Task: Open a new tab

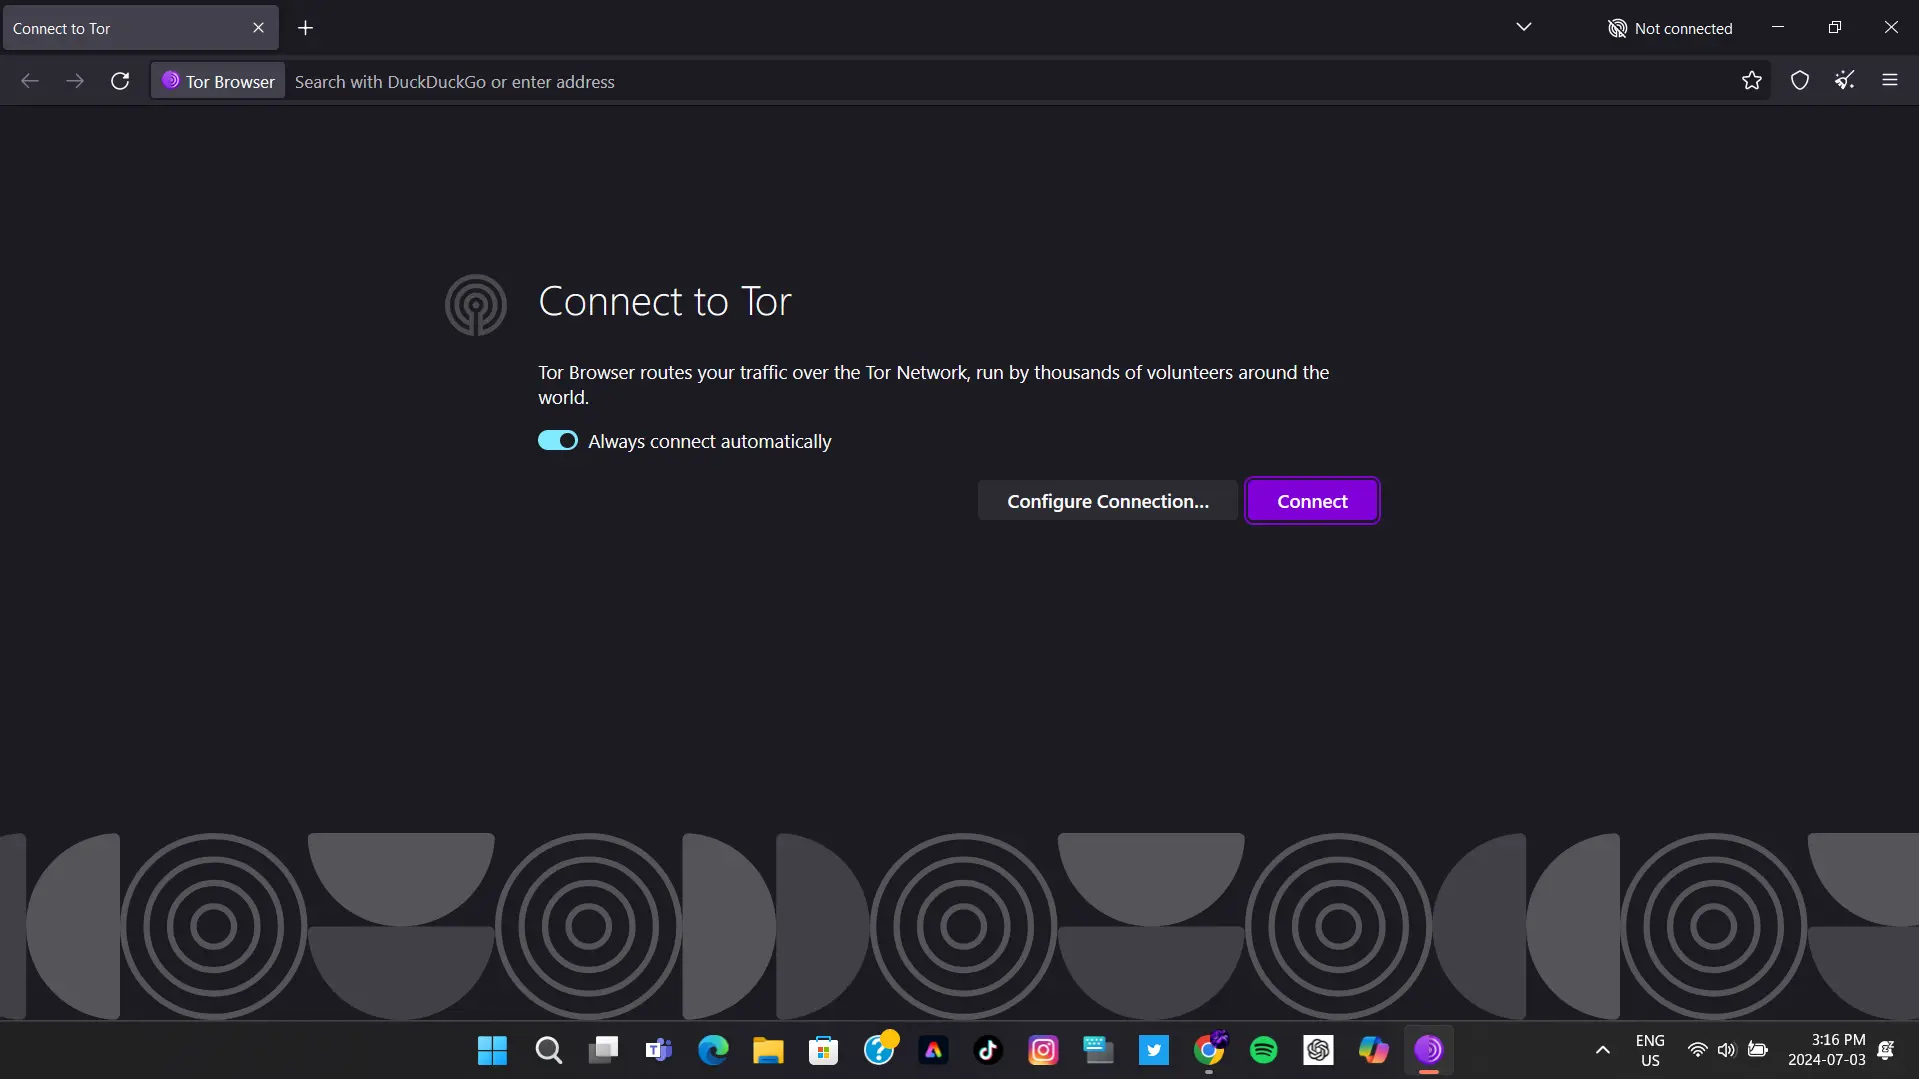Action: [x=306, y=28]
